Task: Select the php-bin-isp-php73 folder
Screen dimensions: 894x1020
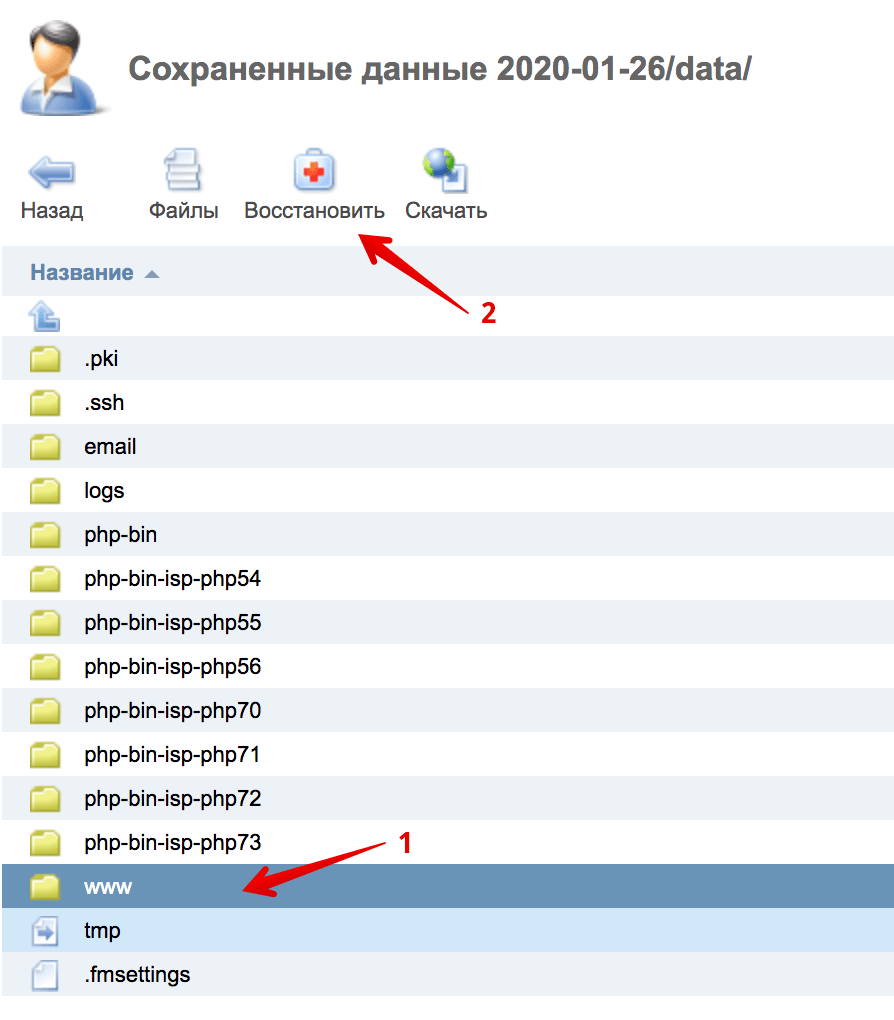Action: point(448,842)
